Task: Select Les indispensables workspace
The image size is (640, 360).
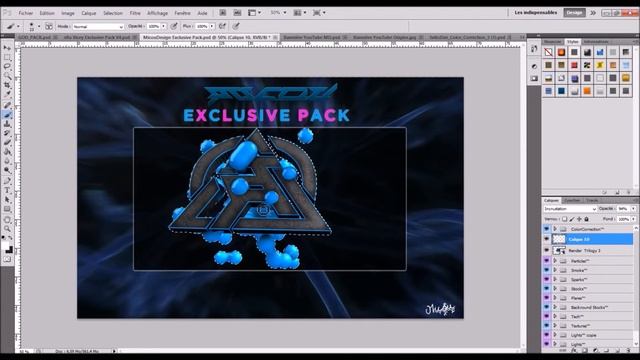Action: coord(536,13)
